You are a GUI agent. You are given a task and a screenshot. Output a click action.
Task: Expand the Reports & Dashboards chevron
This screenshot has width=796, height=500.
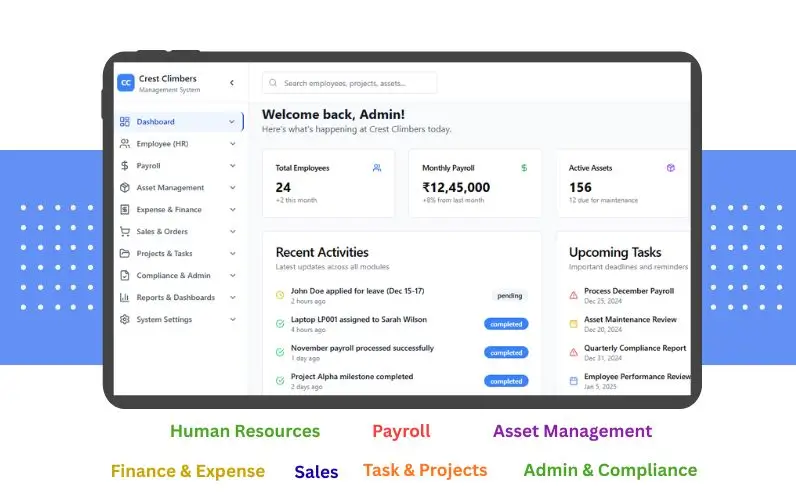click(x=233, y=297)
